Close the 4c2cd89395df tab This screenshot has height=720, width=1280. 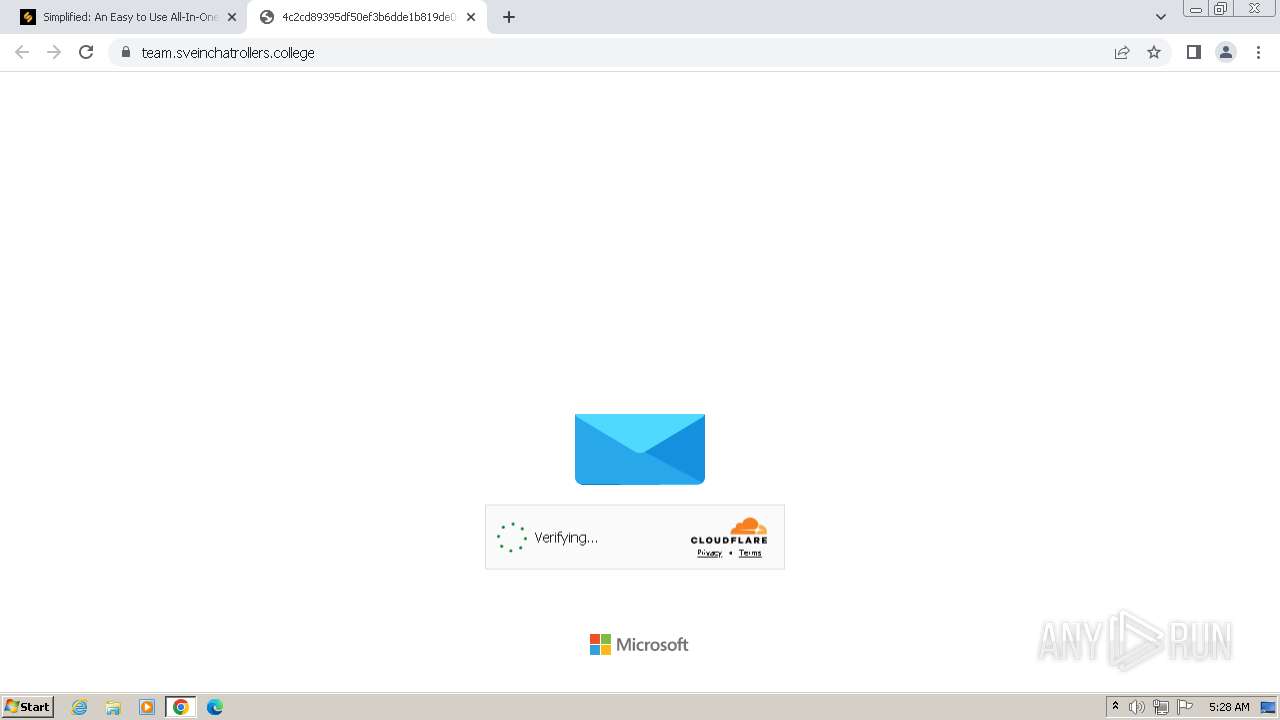[x=471, y=17]
